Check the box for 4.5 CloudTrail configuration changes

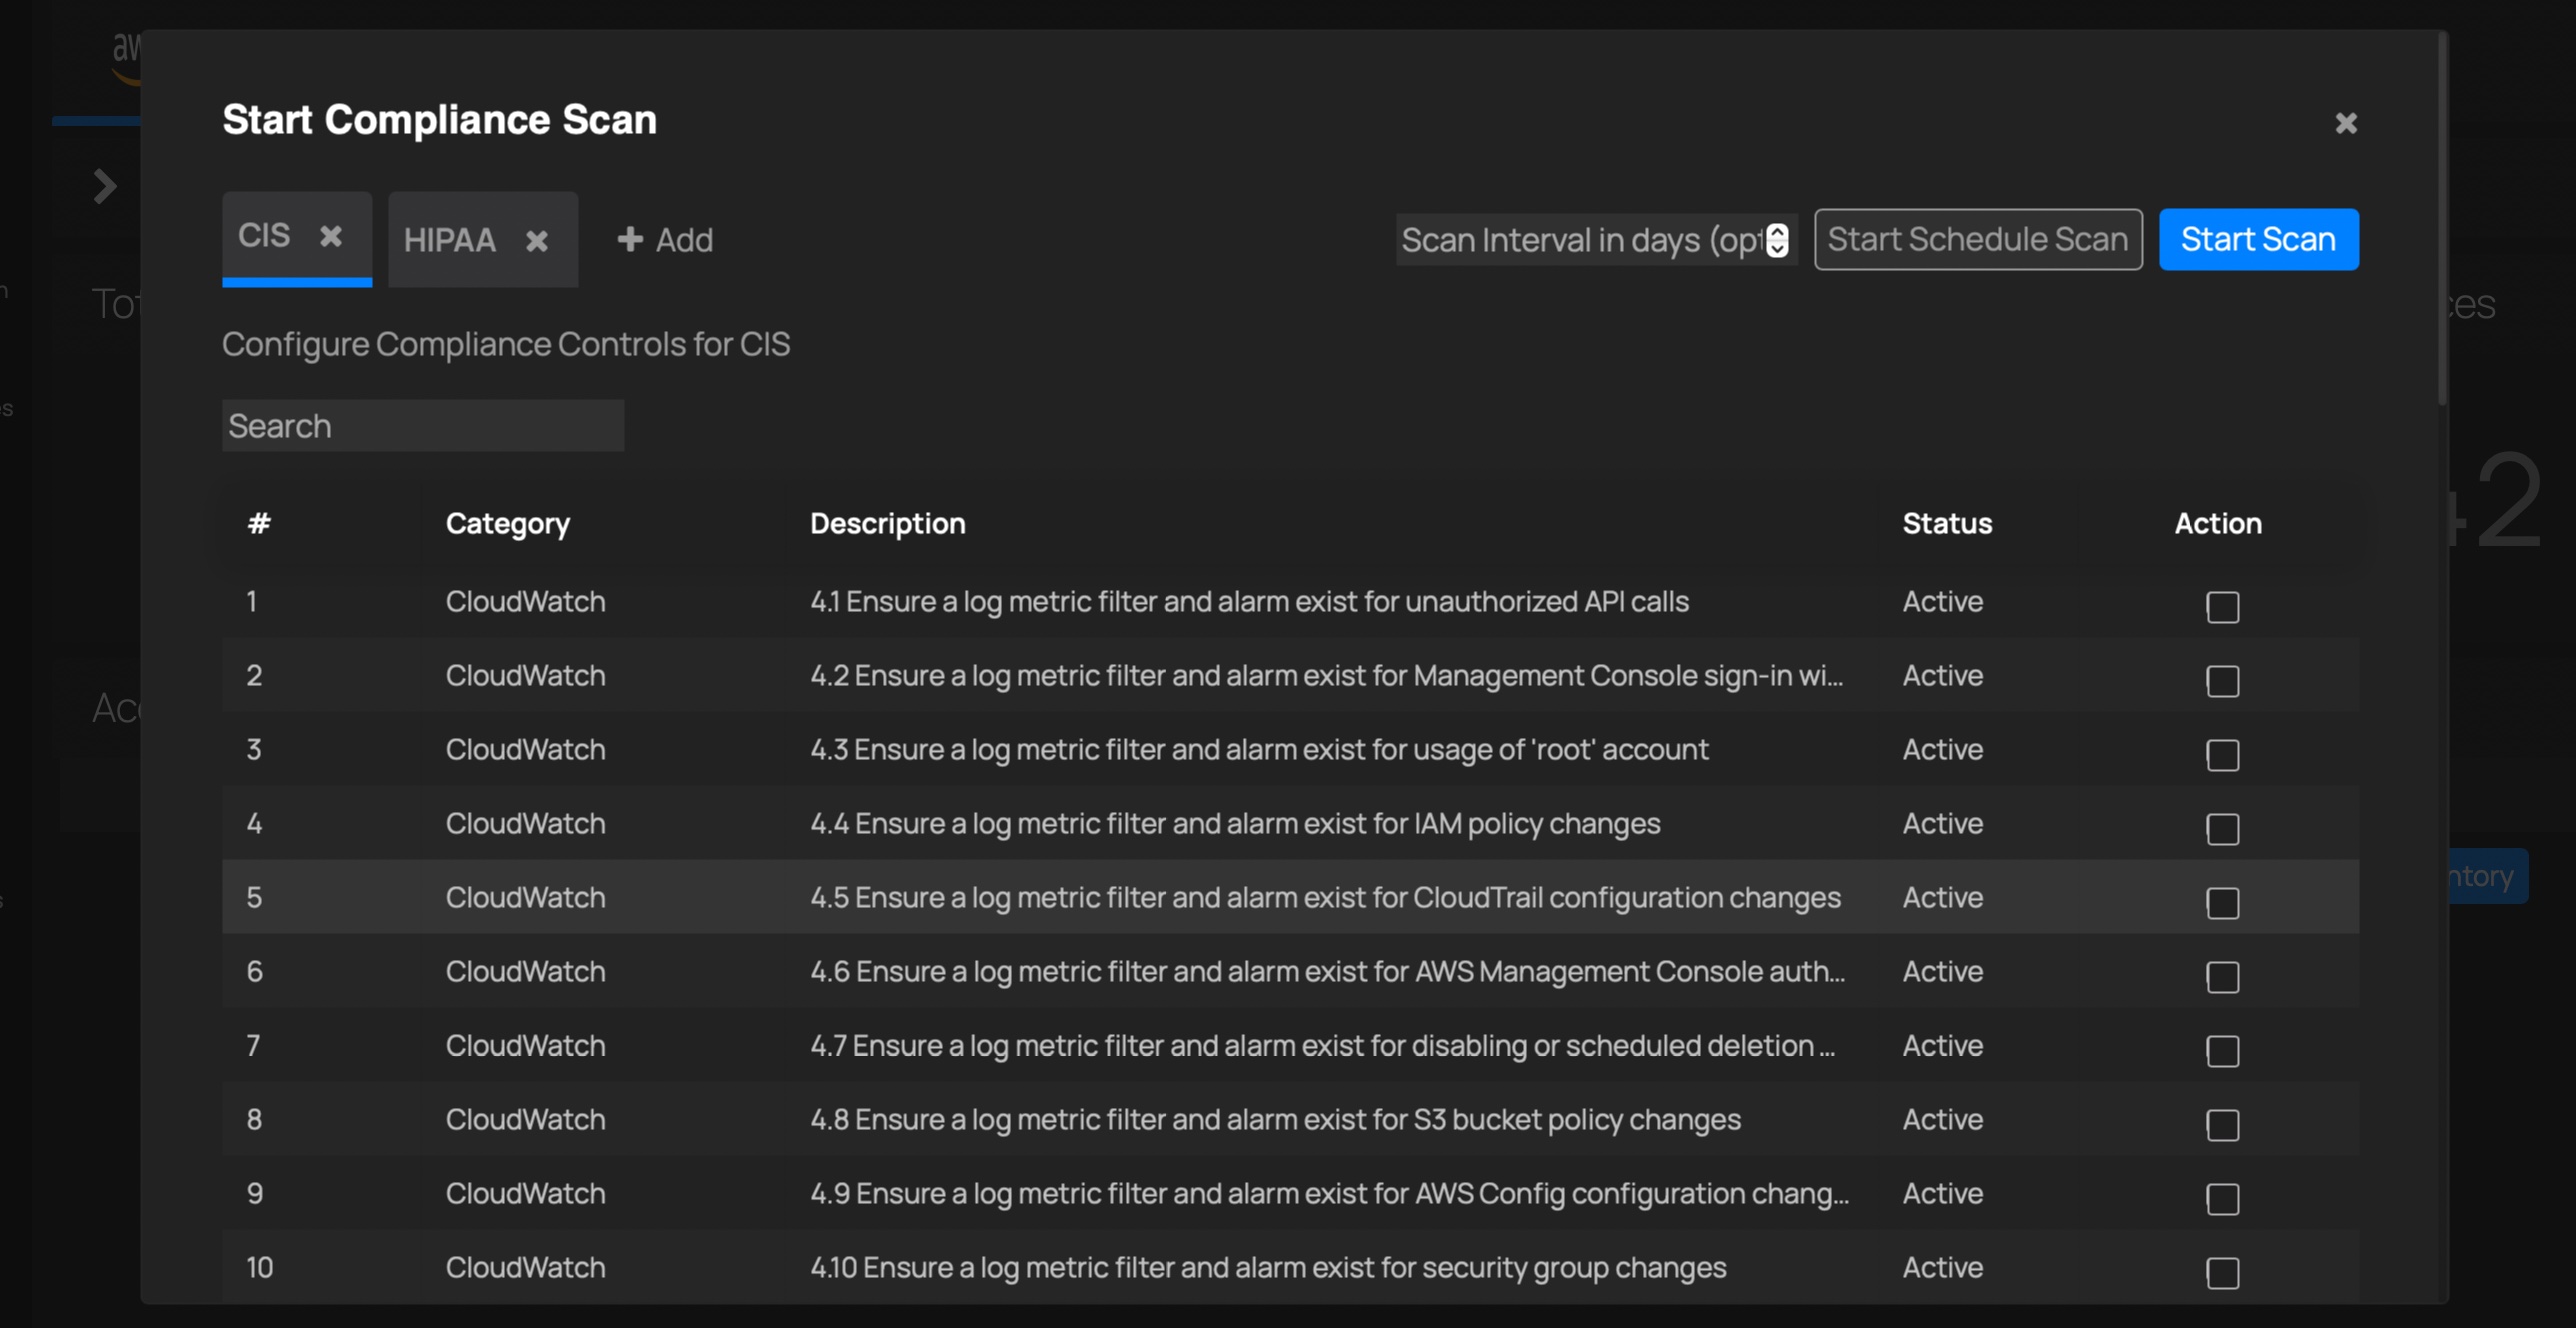tap(2222, 902)
